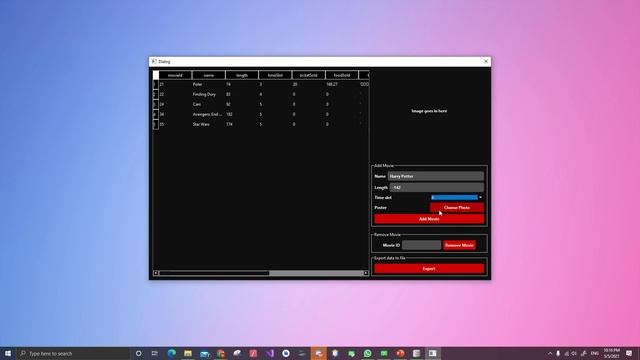Open the Time slot combo box
This screenshot has height=360, width=640.
(x=457, y=198)
